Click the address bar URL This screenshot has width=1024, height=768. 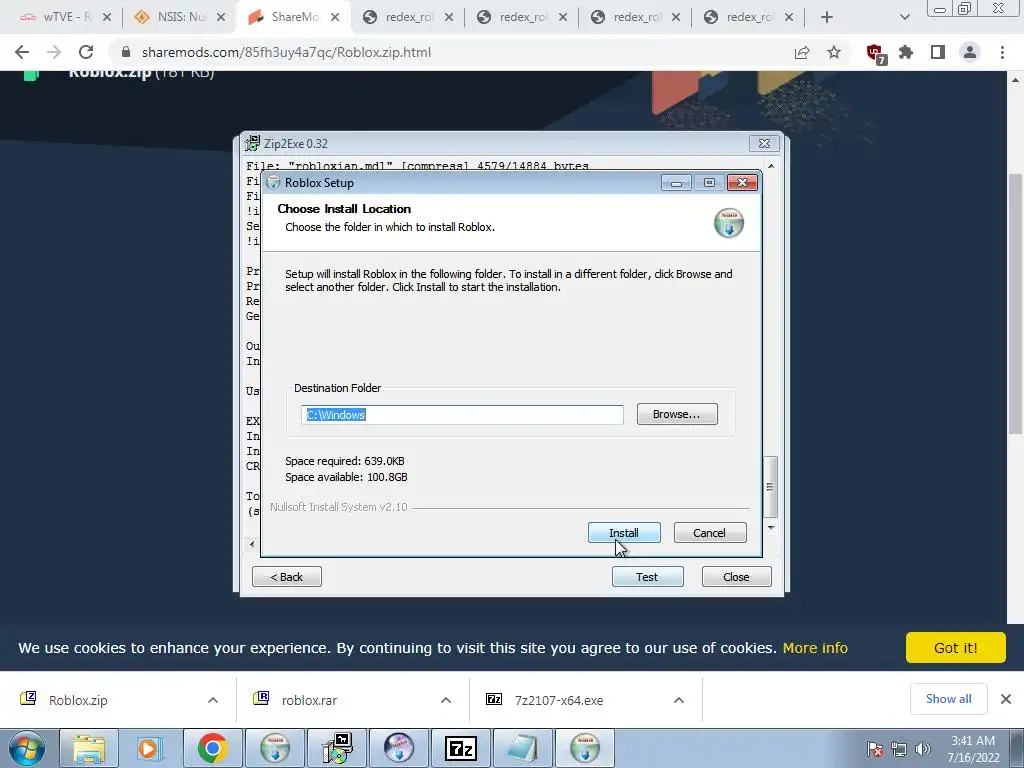(x=286, y=52)
